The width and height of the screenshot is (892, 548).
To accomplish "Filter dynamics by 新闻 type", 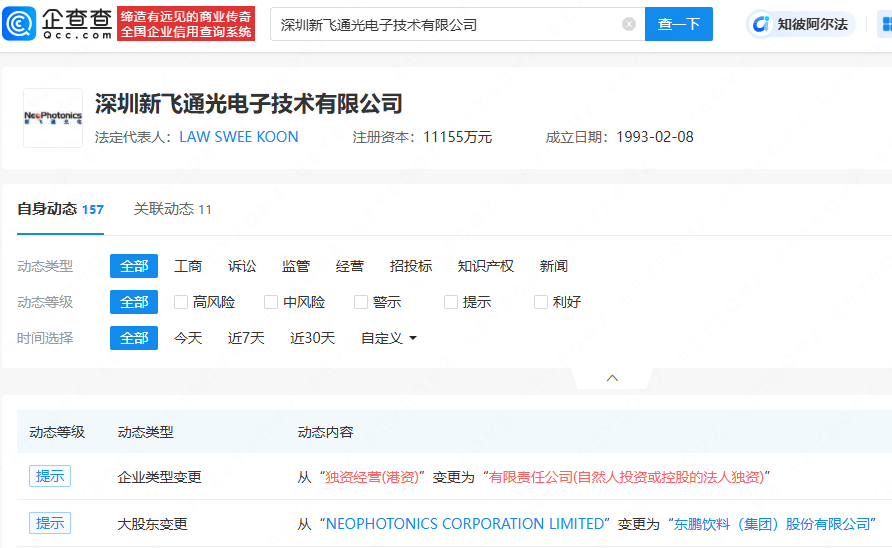I will tap(554, 266).
